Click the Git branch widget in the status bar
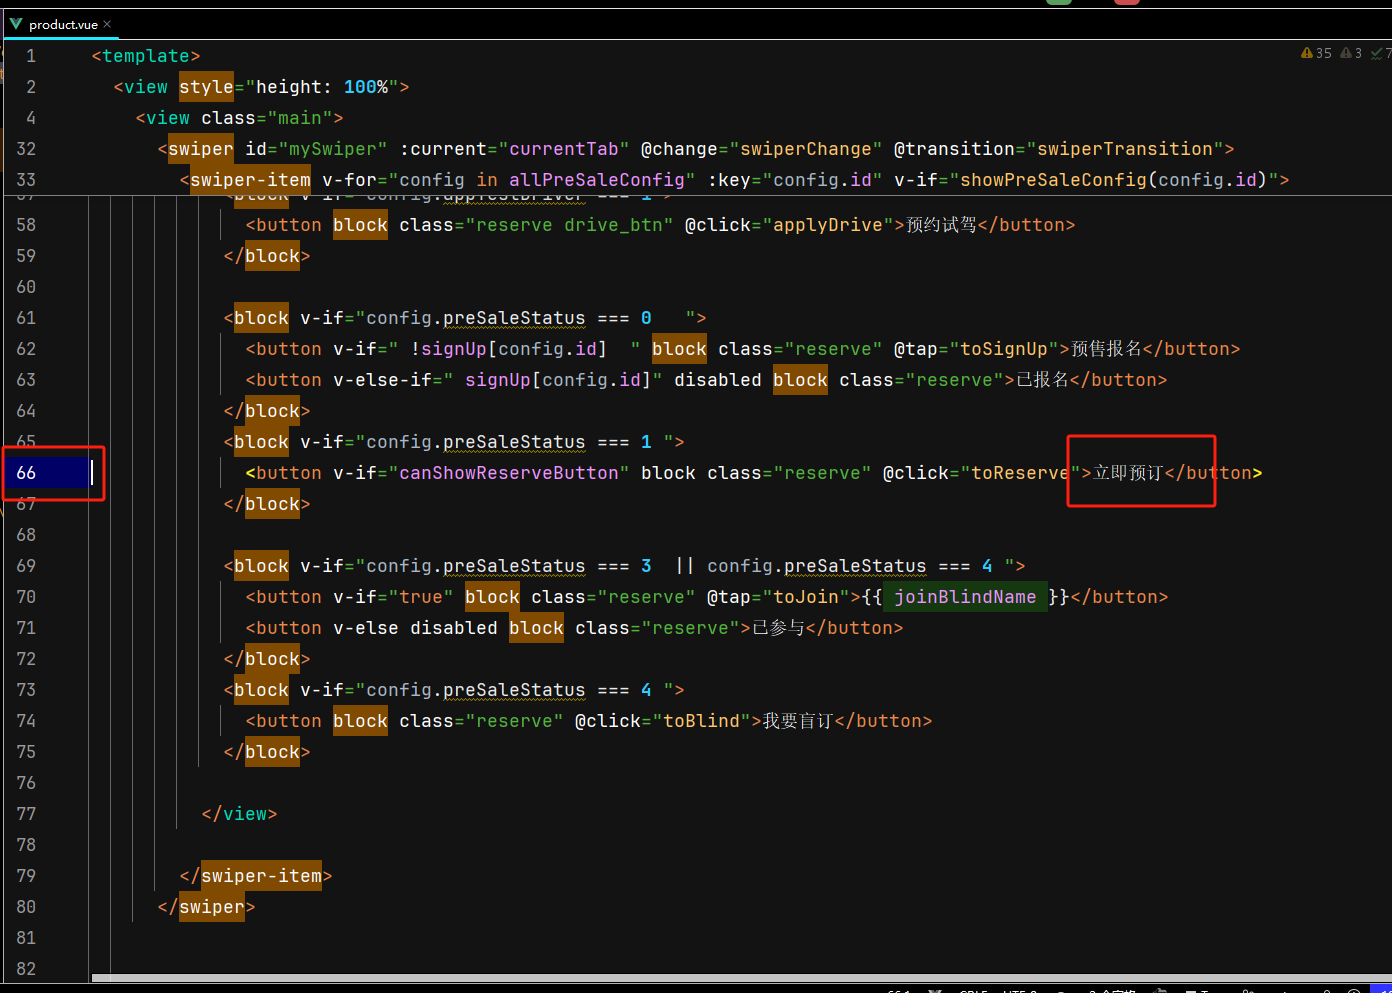The width and height of the screenshot is (1392, 993). [934, 989]
